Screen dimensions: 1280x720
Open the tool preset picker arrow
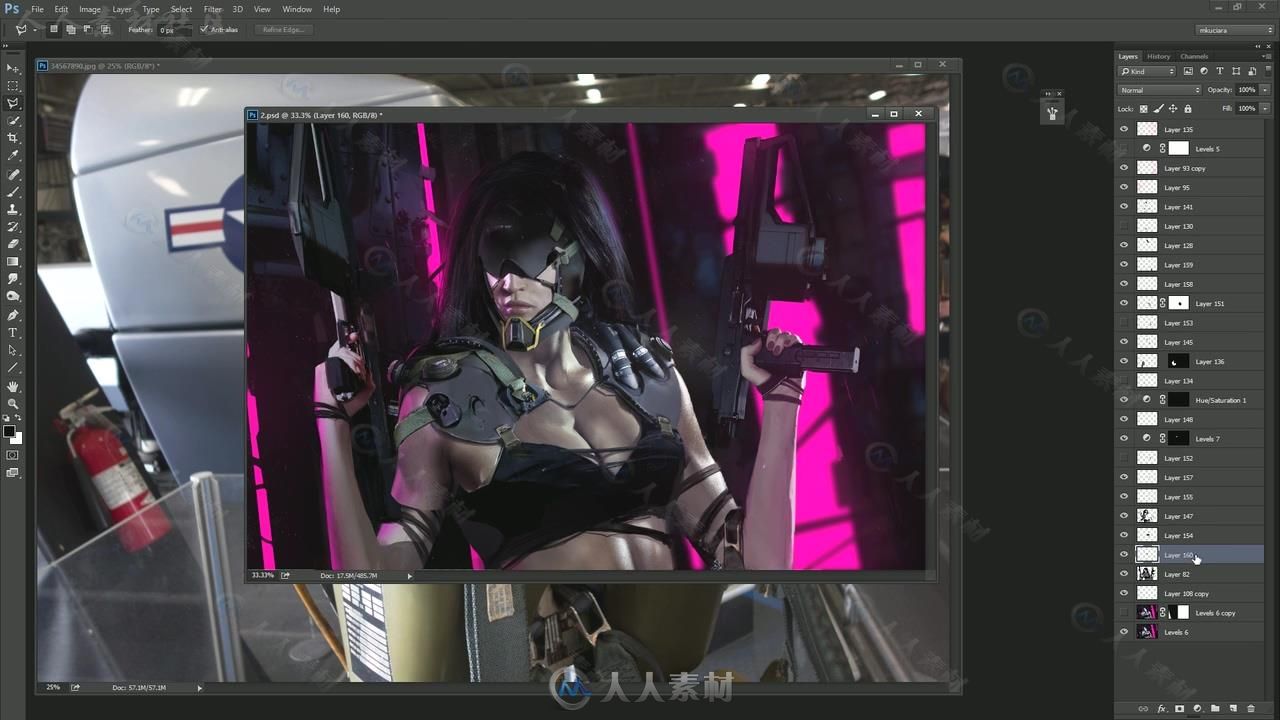point(34,30)
